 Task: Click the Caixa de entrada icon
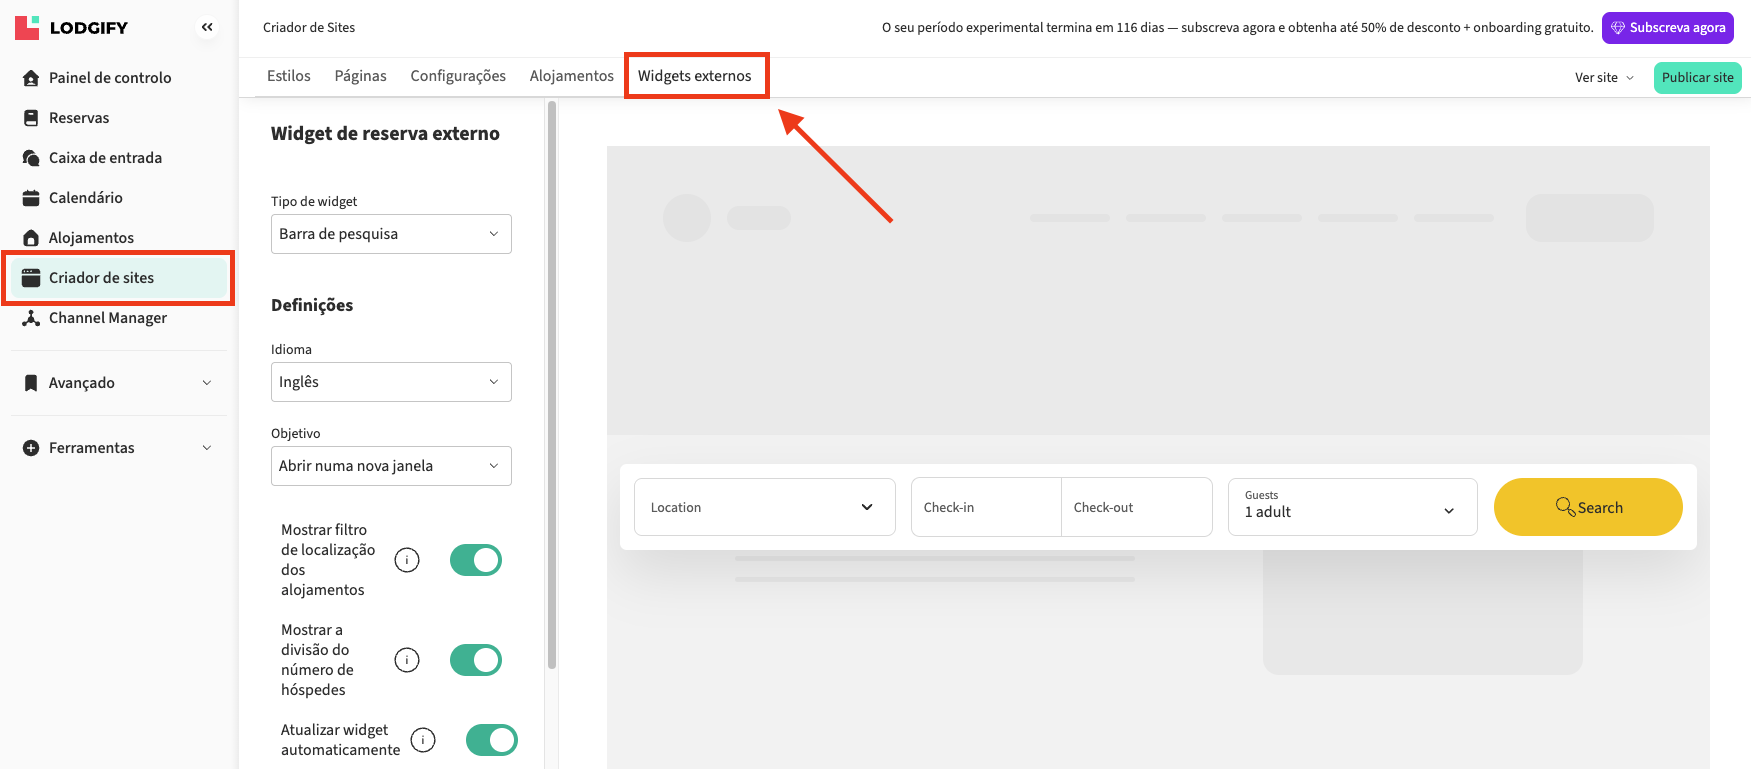pos(31,158)
